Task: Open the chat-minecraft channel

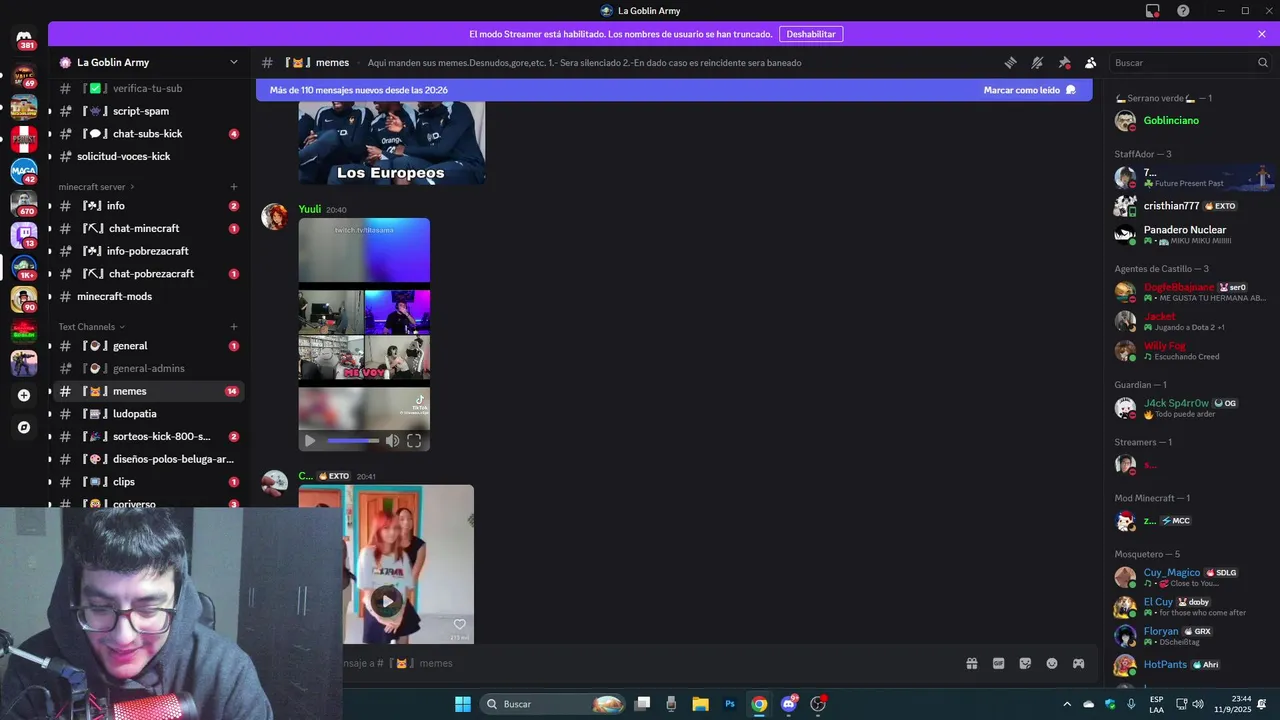Action: tap(148, 229)
